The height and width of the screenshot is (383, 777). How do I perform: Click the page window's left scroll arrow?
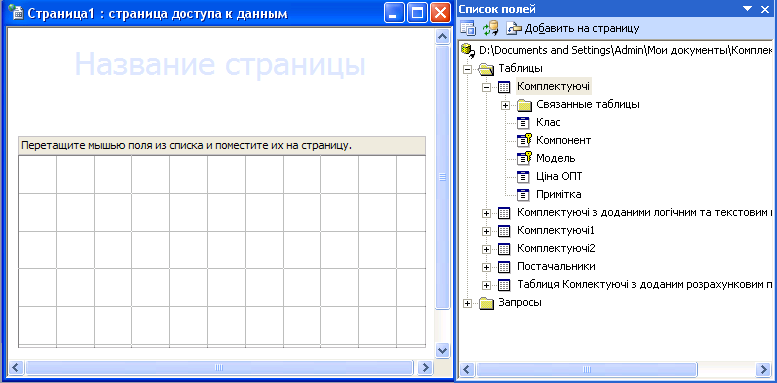[x=16, y=367]
